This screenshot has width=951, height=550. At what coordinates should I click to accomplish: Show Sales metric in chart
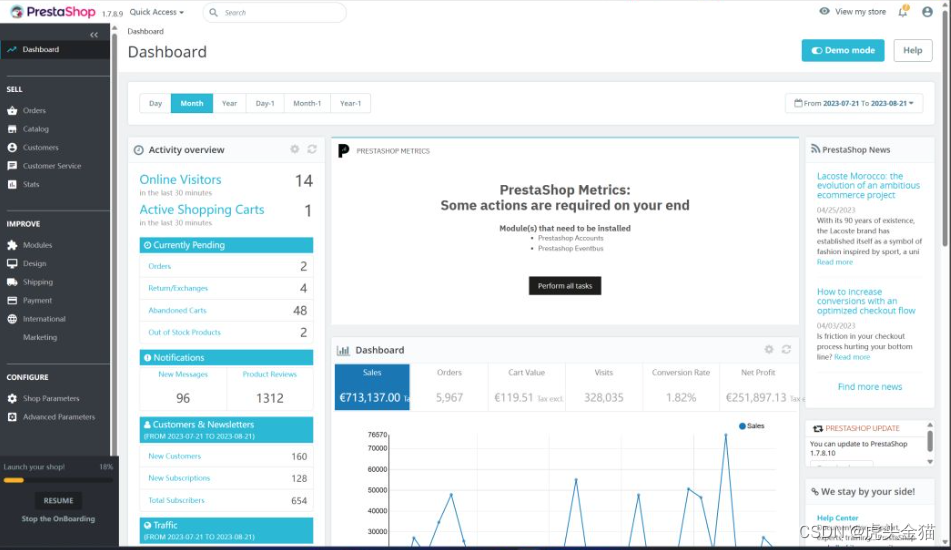point(372,387)
